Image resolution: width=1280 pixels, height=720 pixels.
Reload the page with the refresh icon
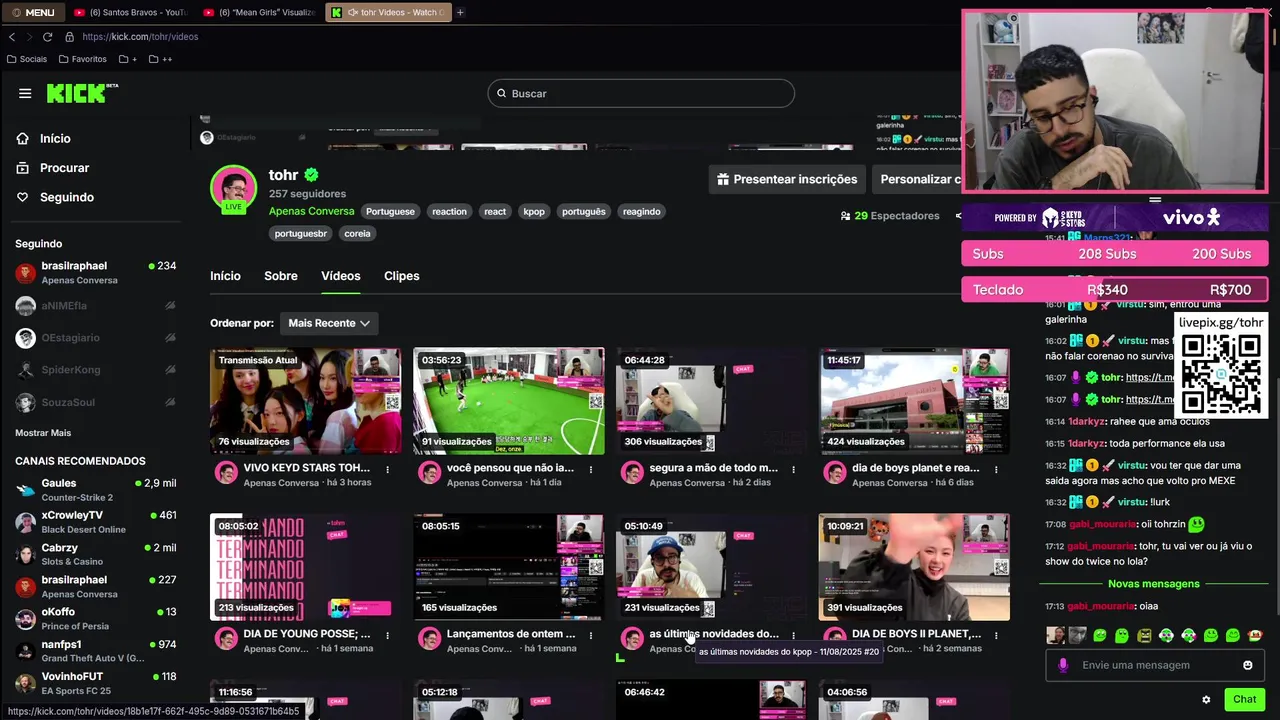[x=47, y=36]
